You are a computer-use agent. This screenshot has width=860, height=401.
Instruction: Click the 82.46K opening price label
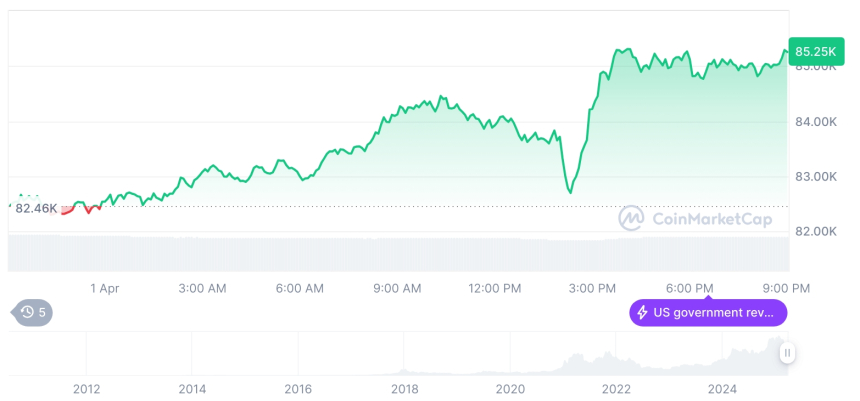(36, 208)
